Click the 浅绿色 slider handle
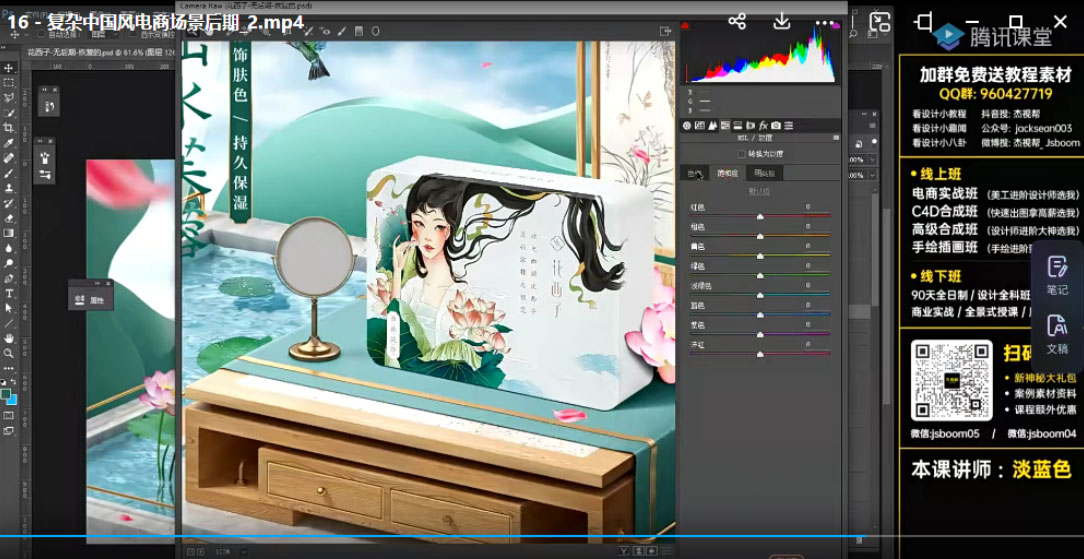This screenshot has height=559, width=1084. pyautogui.click(x=760, y=295)
